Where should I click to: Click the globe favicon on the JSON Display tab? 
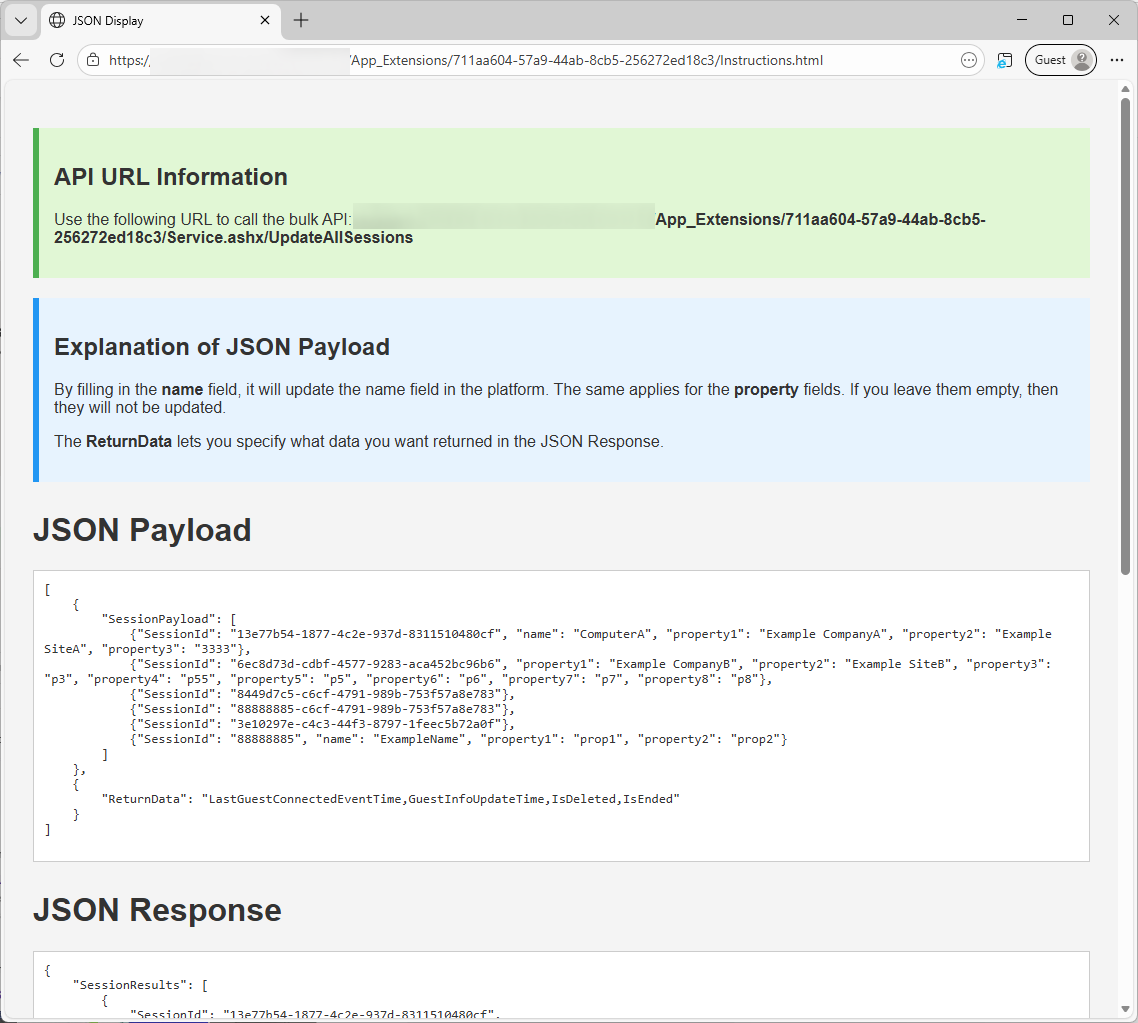point(57,20)
